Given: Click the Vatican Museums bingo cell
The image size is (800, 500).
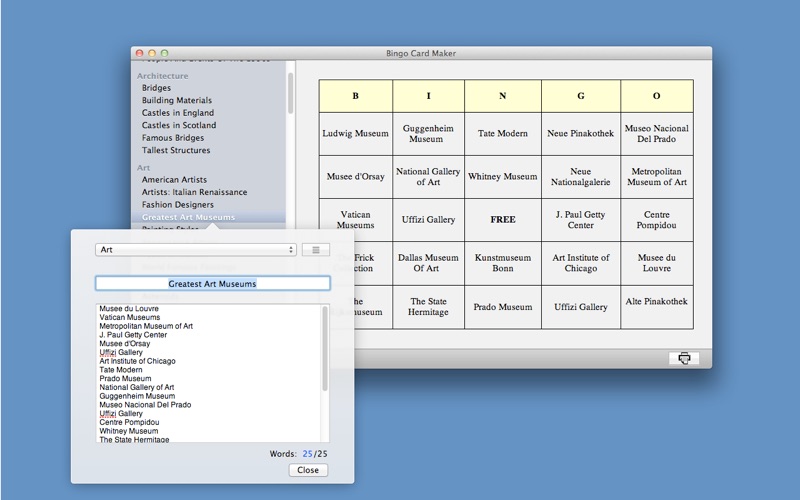Looking at the screenshot, I should coord(356,220).
